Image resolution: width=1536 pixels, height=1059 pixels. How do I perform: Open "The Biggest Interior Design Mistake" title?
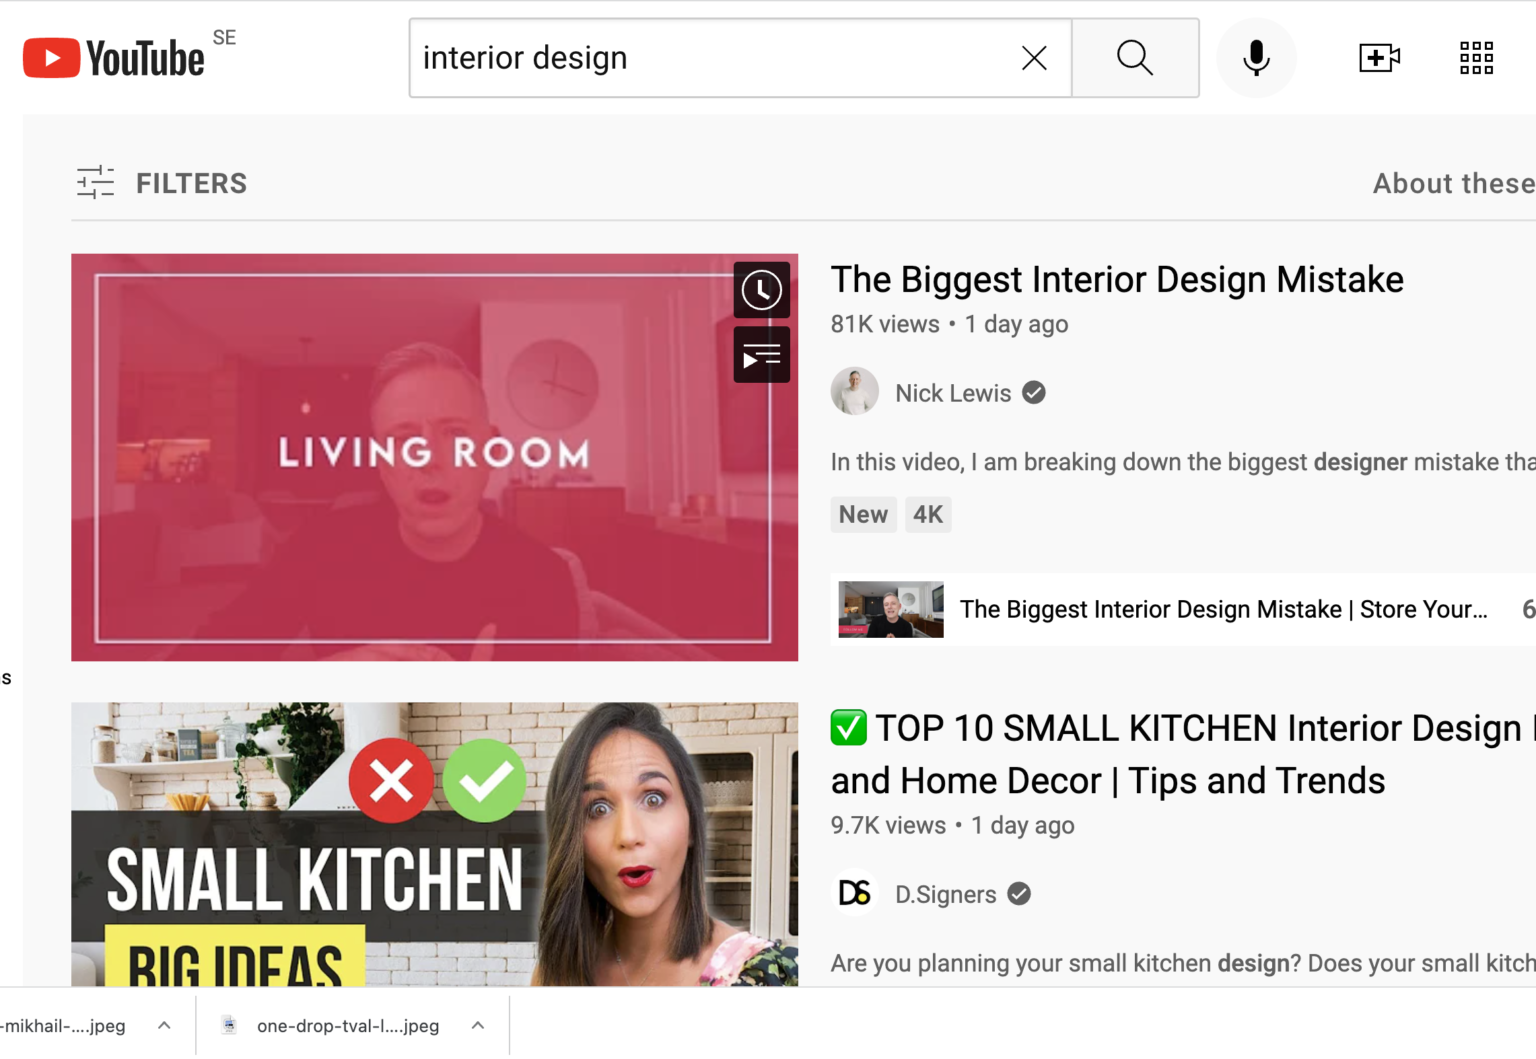1117,280
